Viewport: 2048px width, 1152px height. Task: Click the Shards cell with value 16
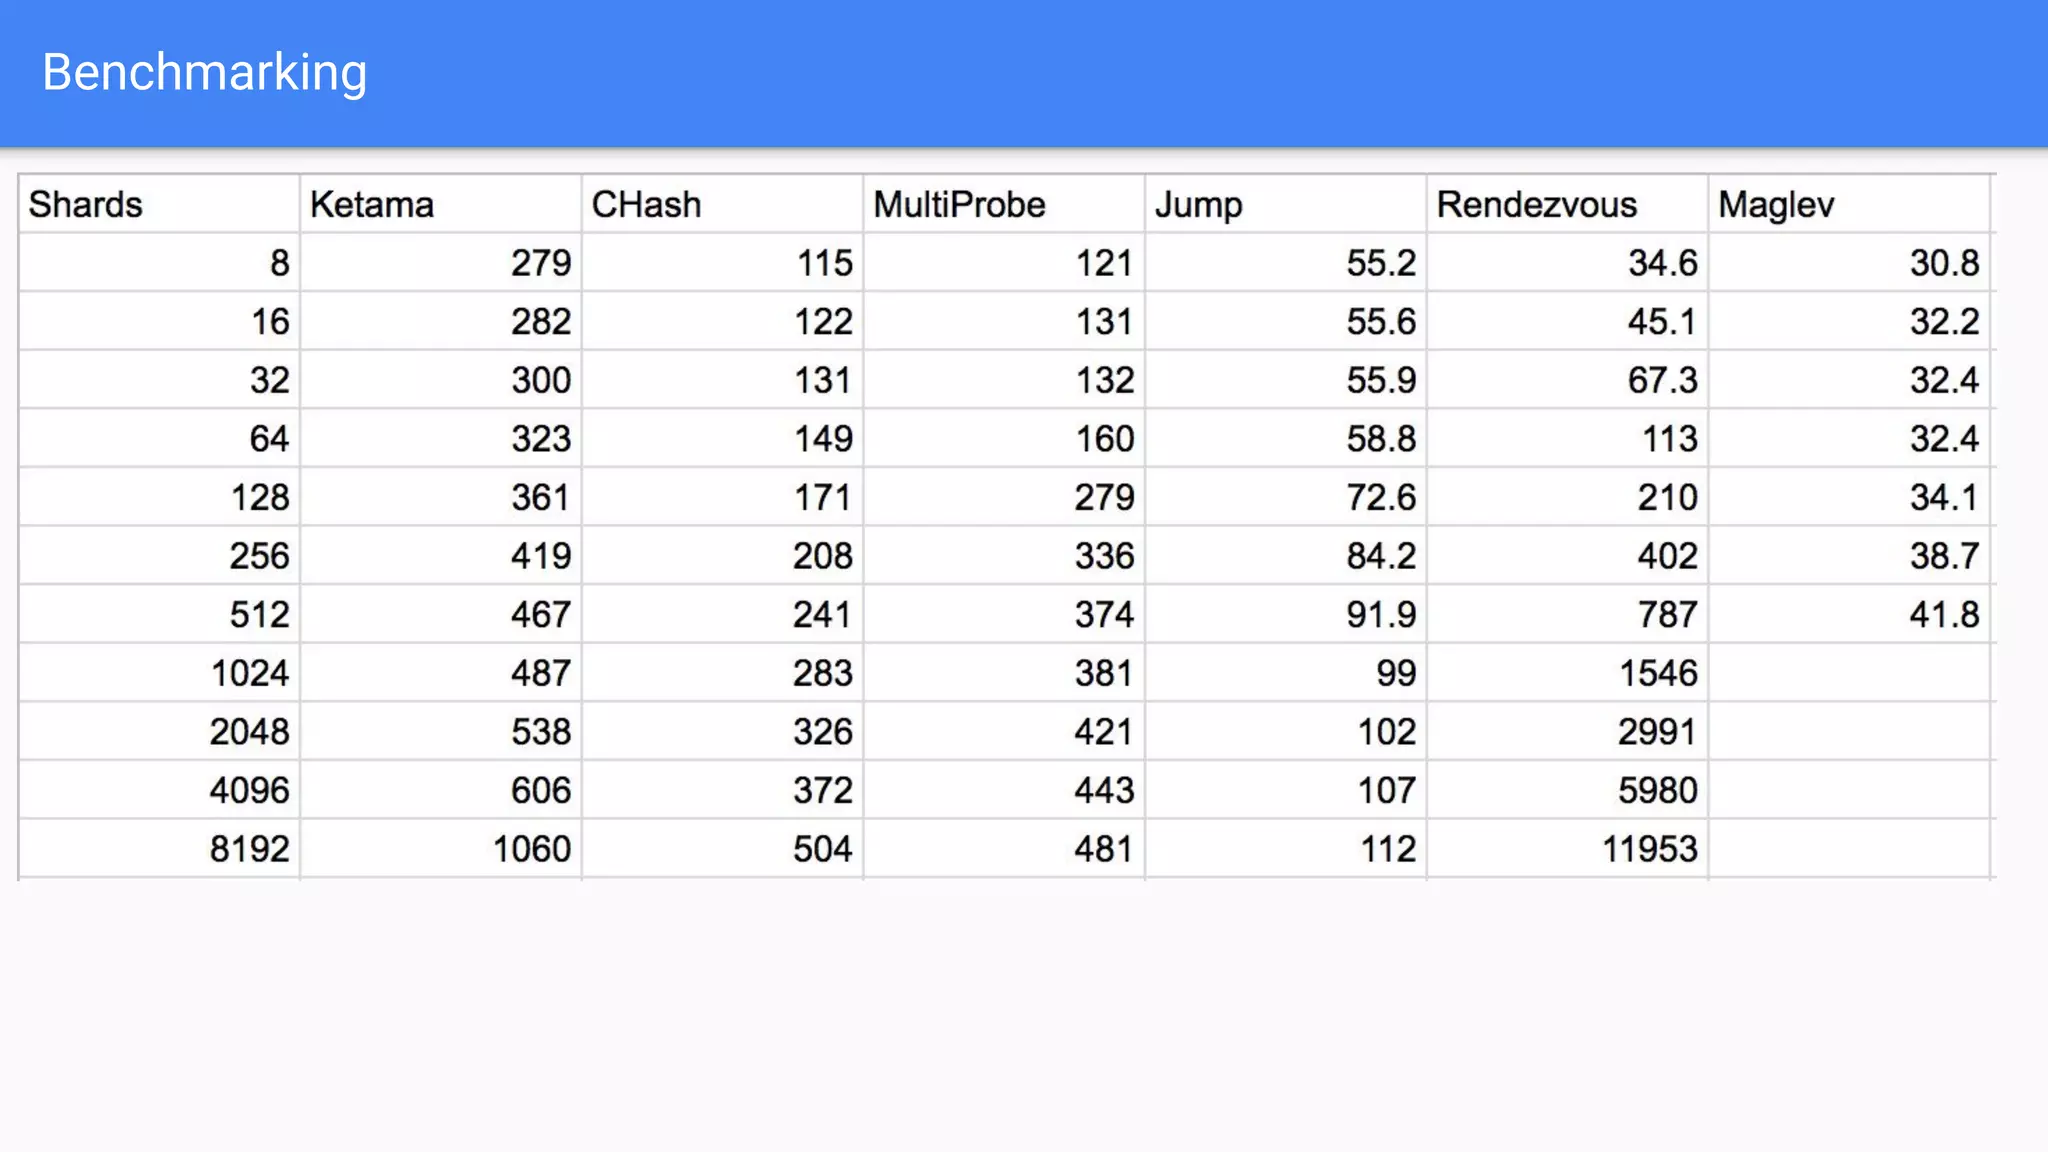click(159, 321)
